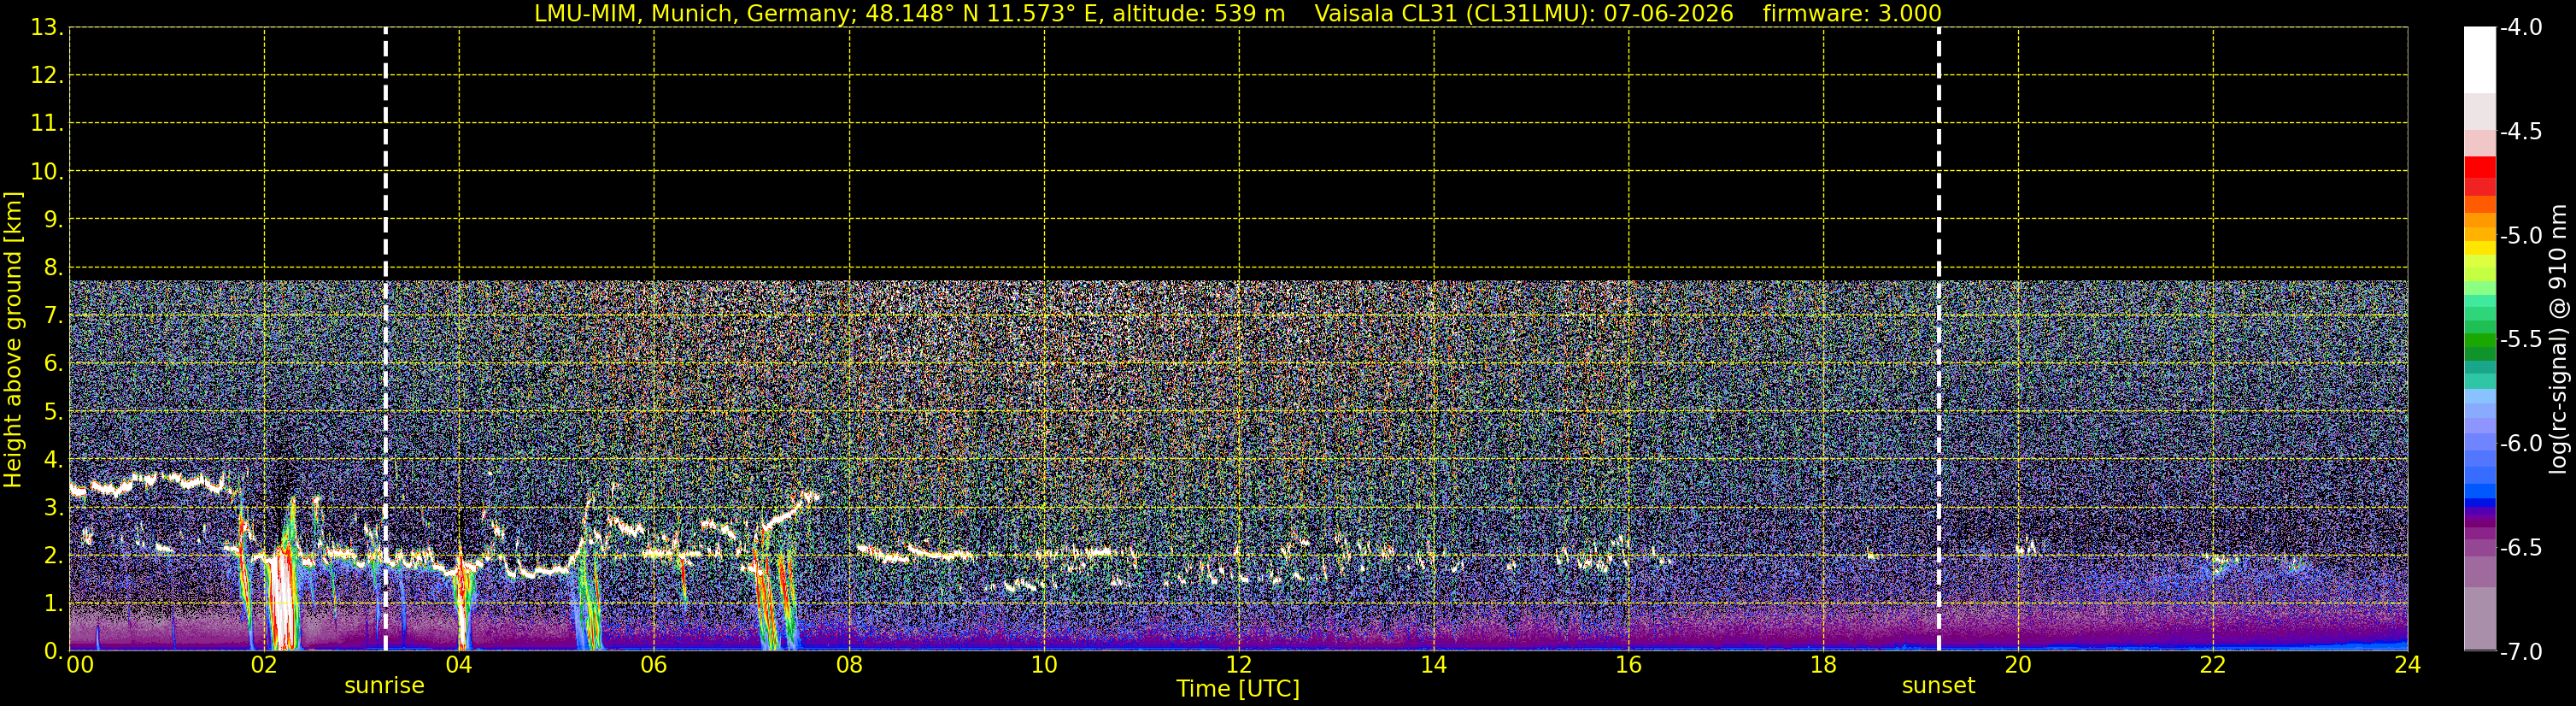Click the 12 hour tick on time axis
The height and width of the screenshot is (706, 2576).
click(x=1239, y=665)
